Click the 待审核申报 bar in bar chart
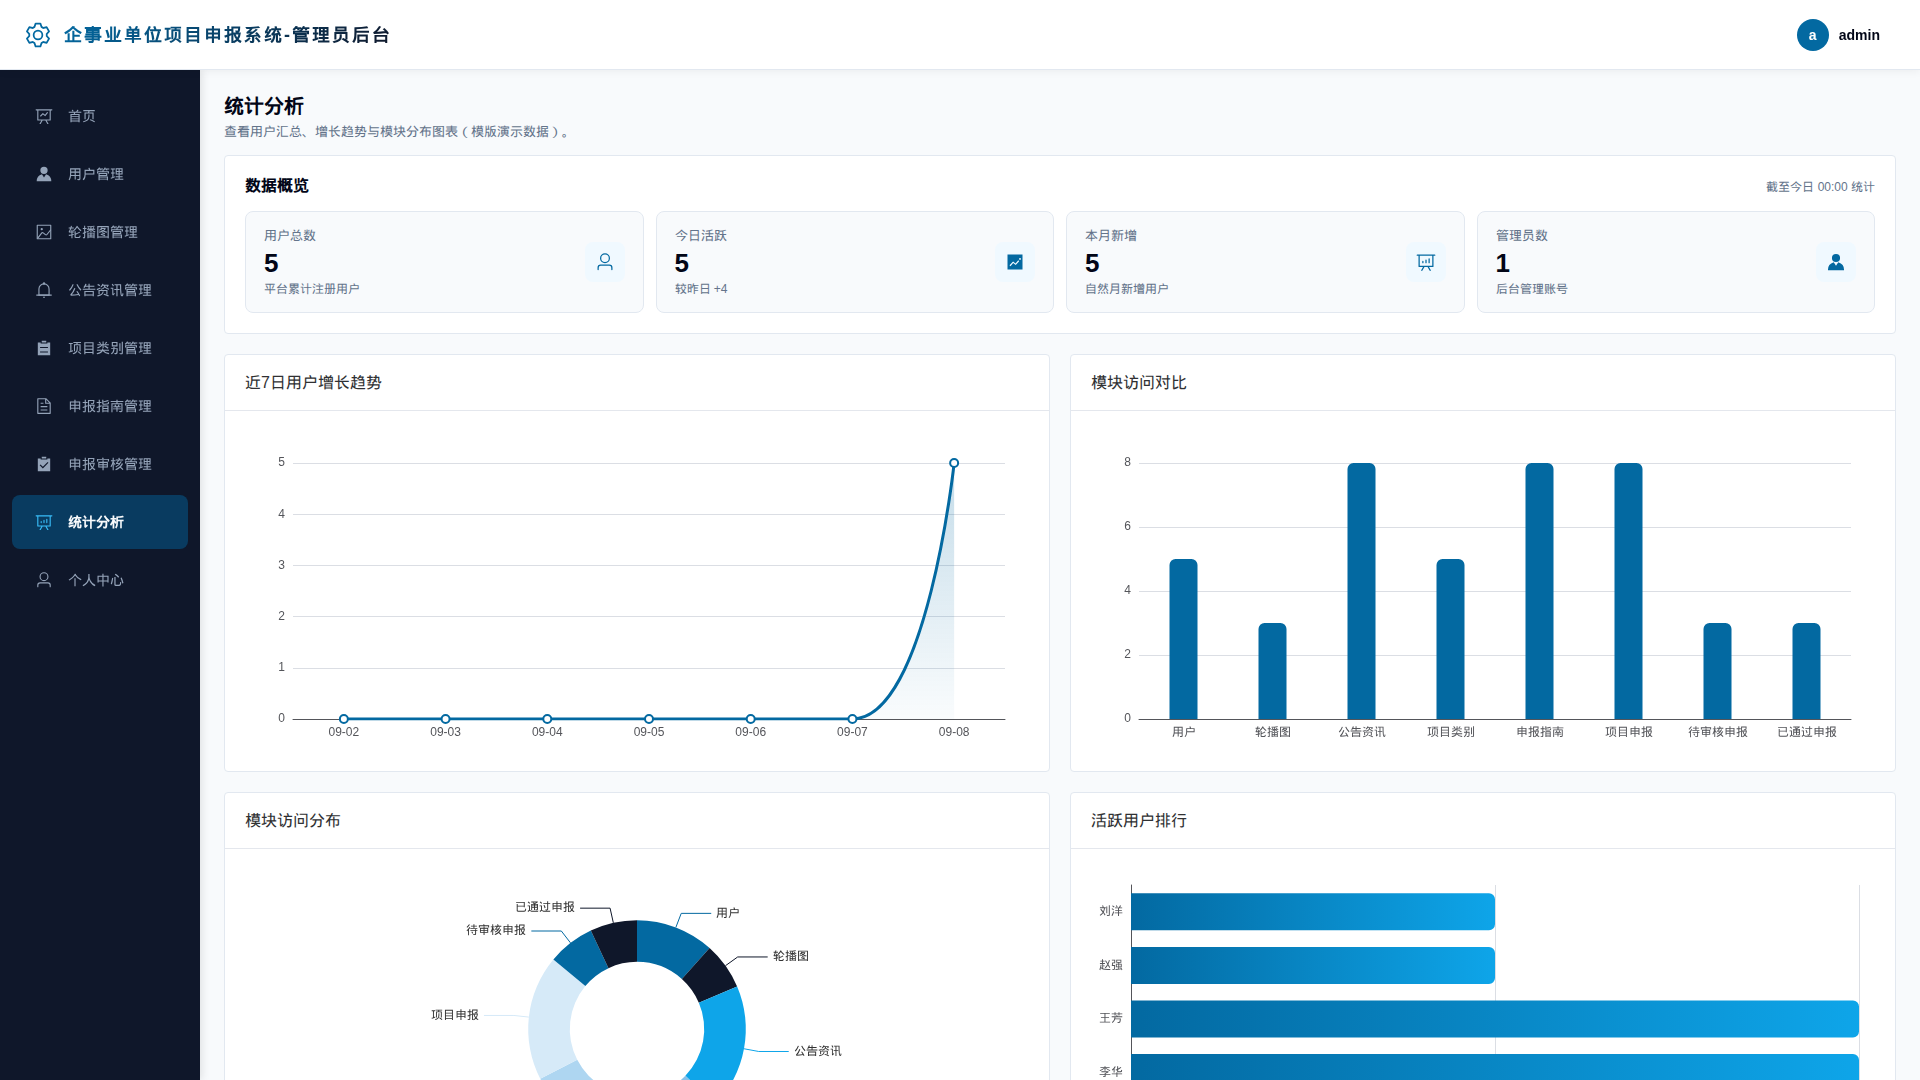 click(x=1717, y=671)
